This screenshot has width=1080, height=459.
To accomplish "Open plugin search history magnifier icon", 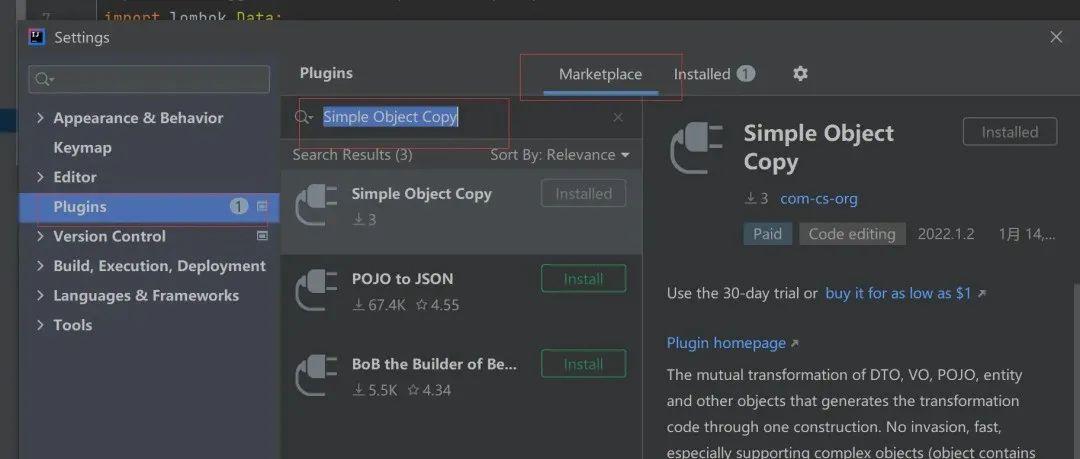I will [304, 117].
